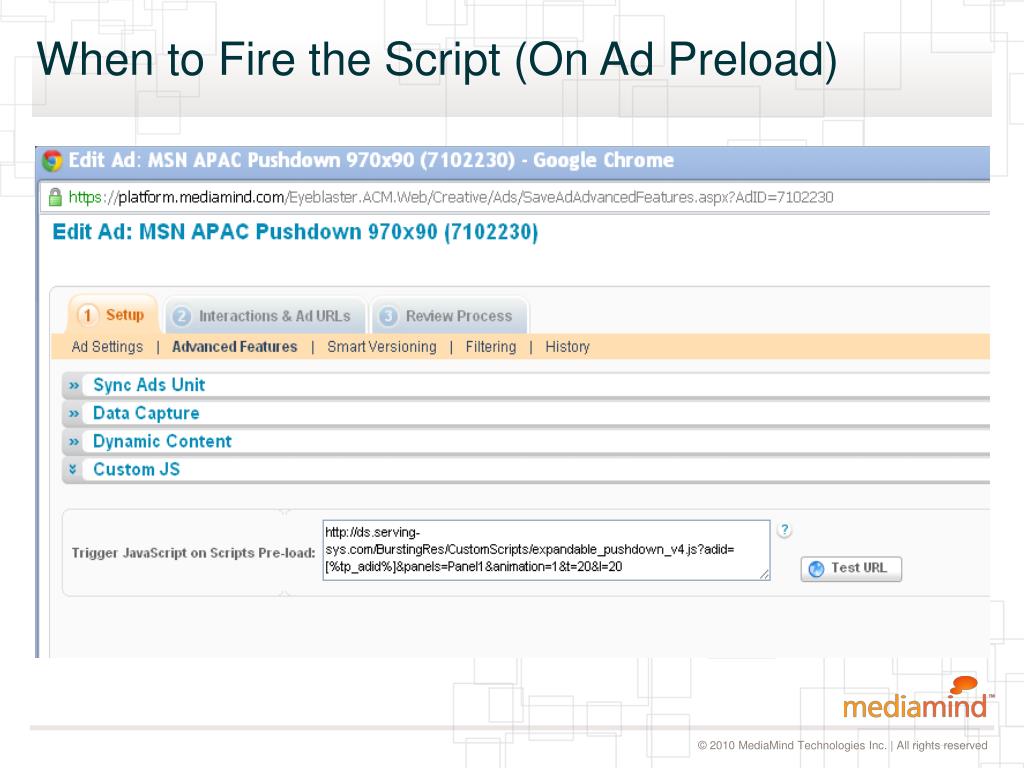
Task: Open the Filtering sub-tab
Action: (490, 347)
